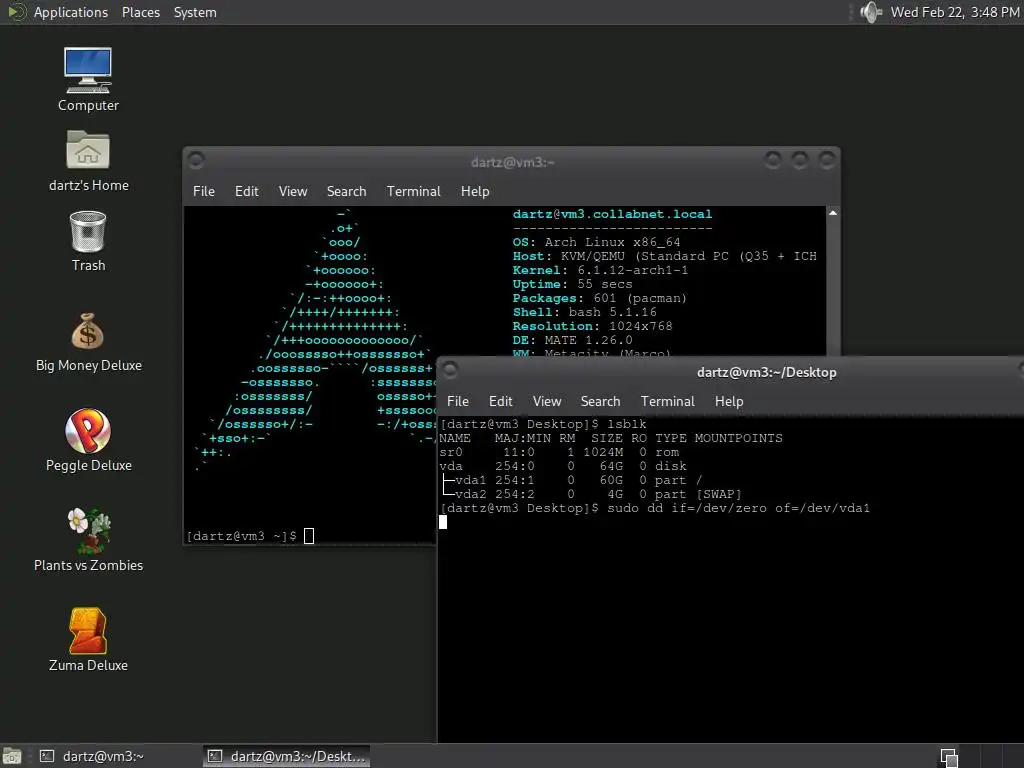
Task: Open File menu in the Desktop terminal
Action: tap(457, 402)
